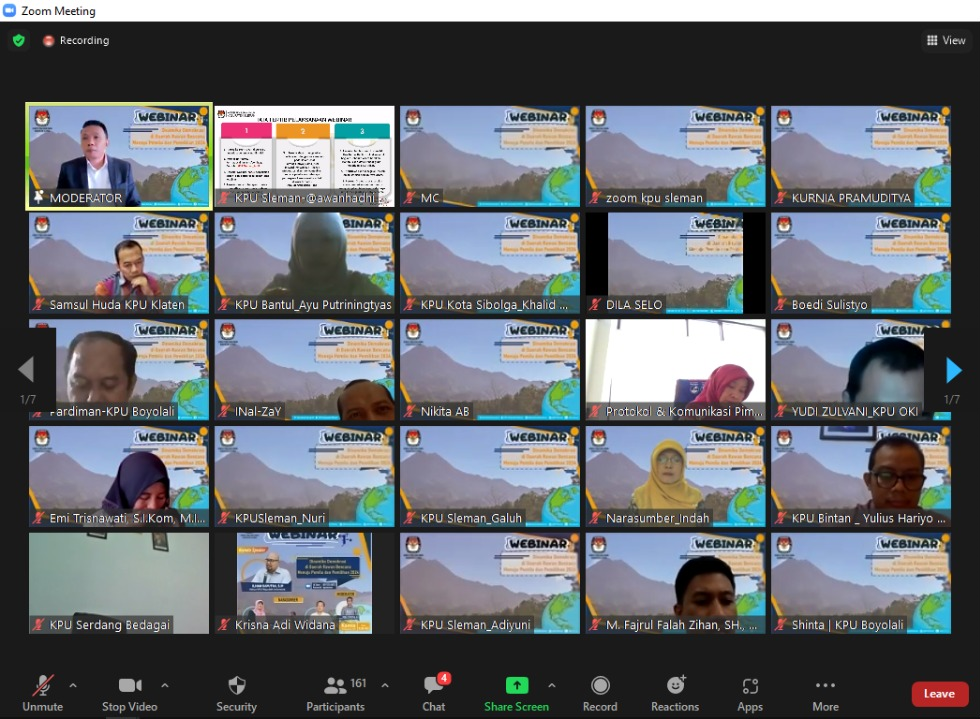Open the Apps panel

pyautogui.click(x=750, y=692)
